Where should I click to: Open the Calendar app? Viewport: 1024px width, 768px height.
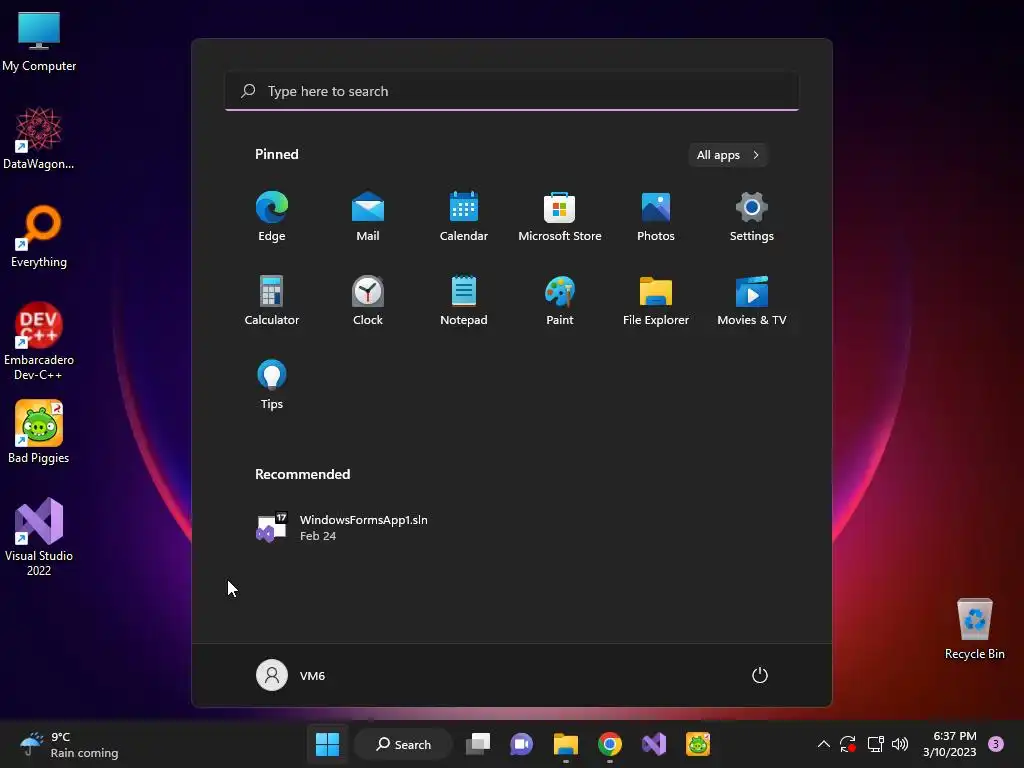pyautogui.click(x=464, y=216)
